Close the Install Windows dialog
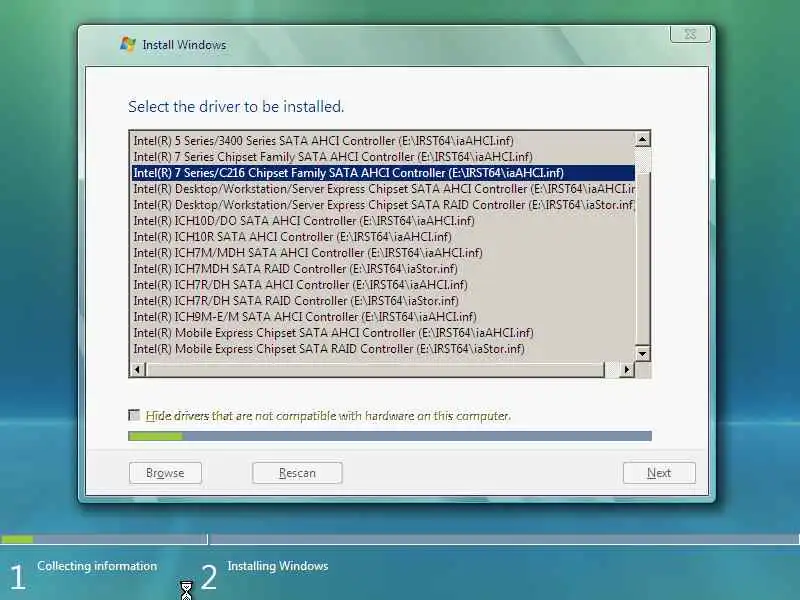This screenshot has height=600, width=800. [x=690, y=34]
